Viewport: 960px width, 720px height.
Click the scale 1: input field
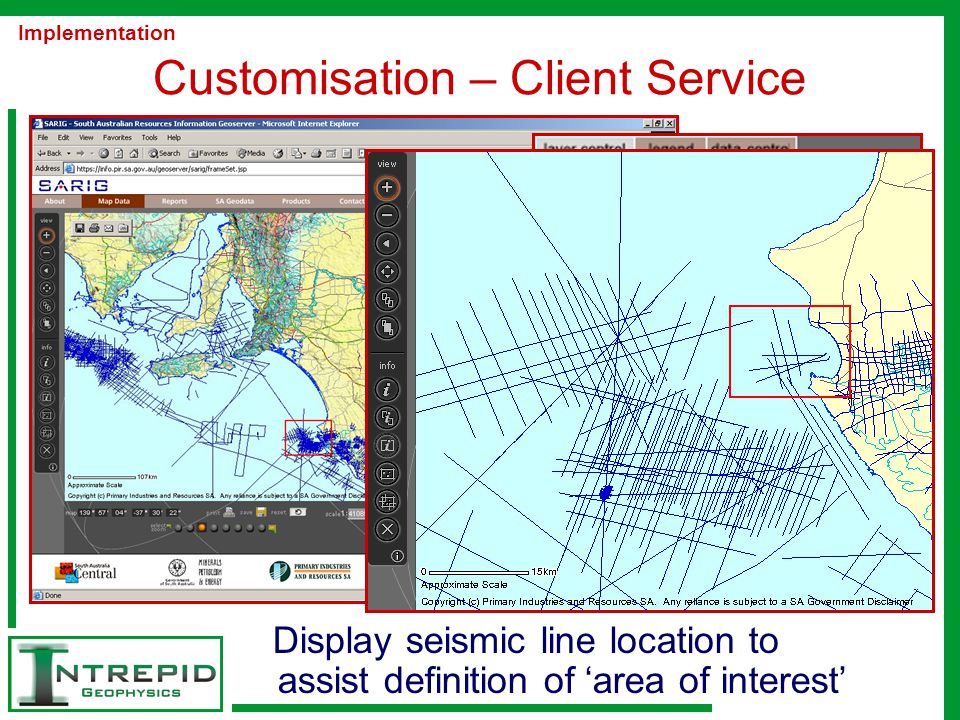356,514
